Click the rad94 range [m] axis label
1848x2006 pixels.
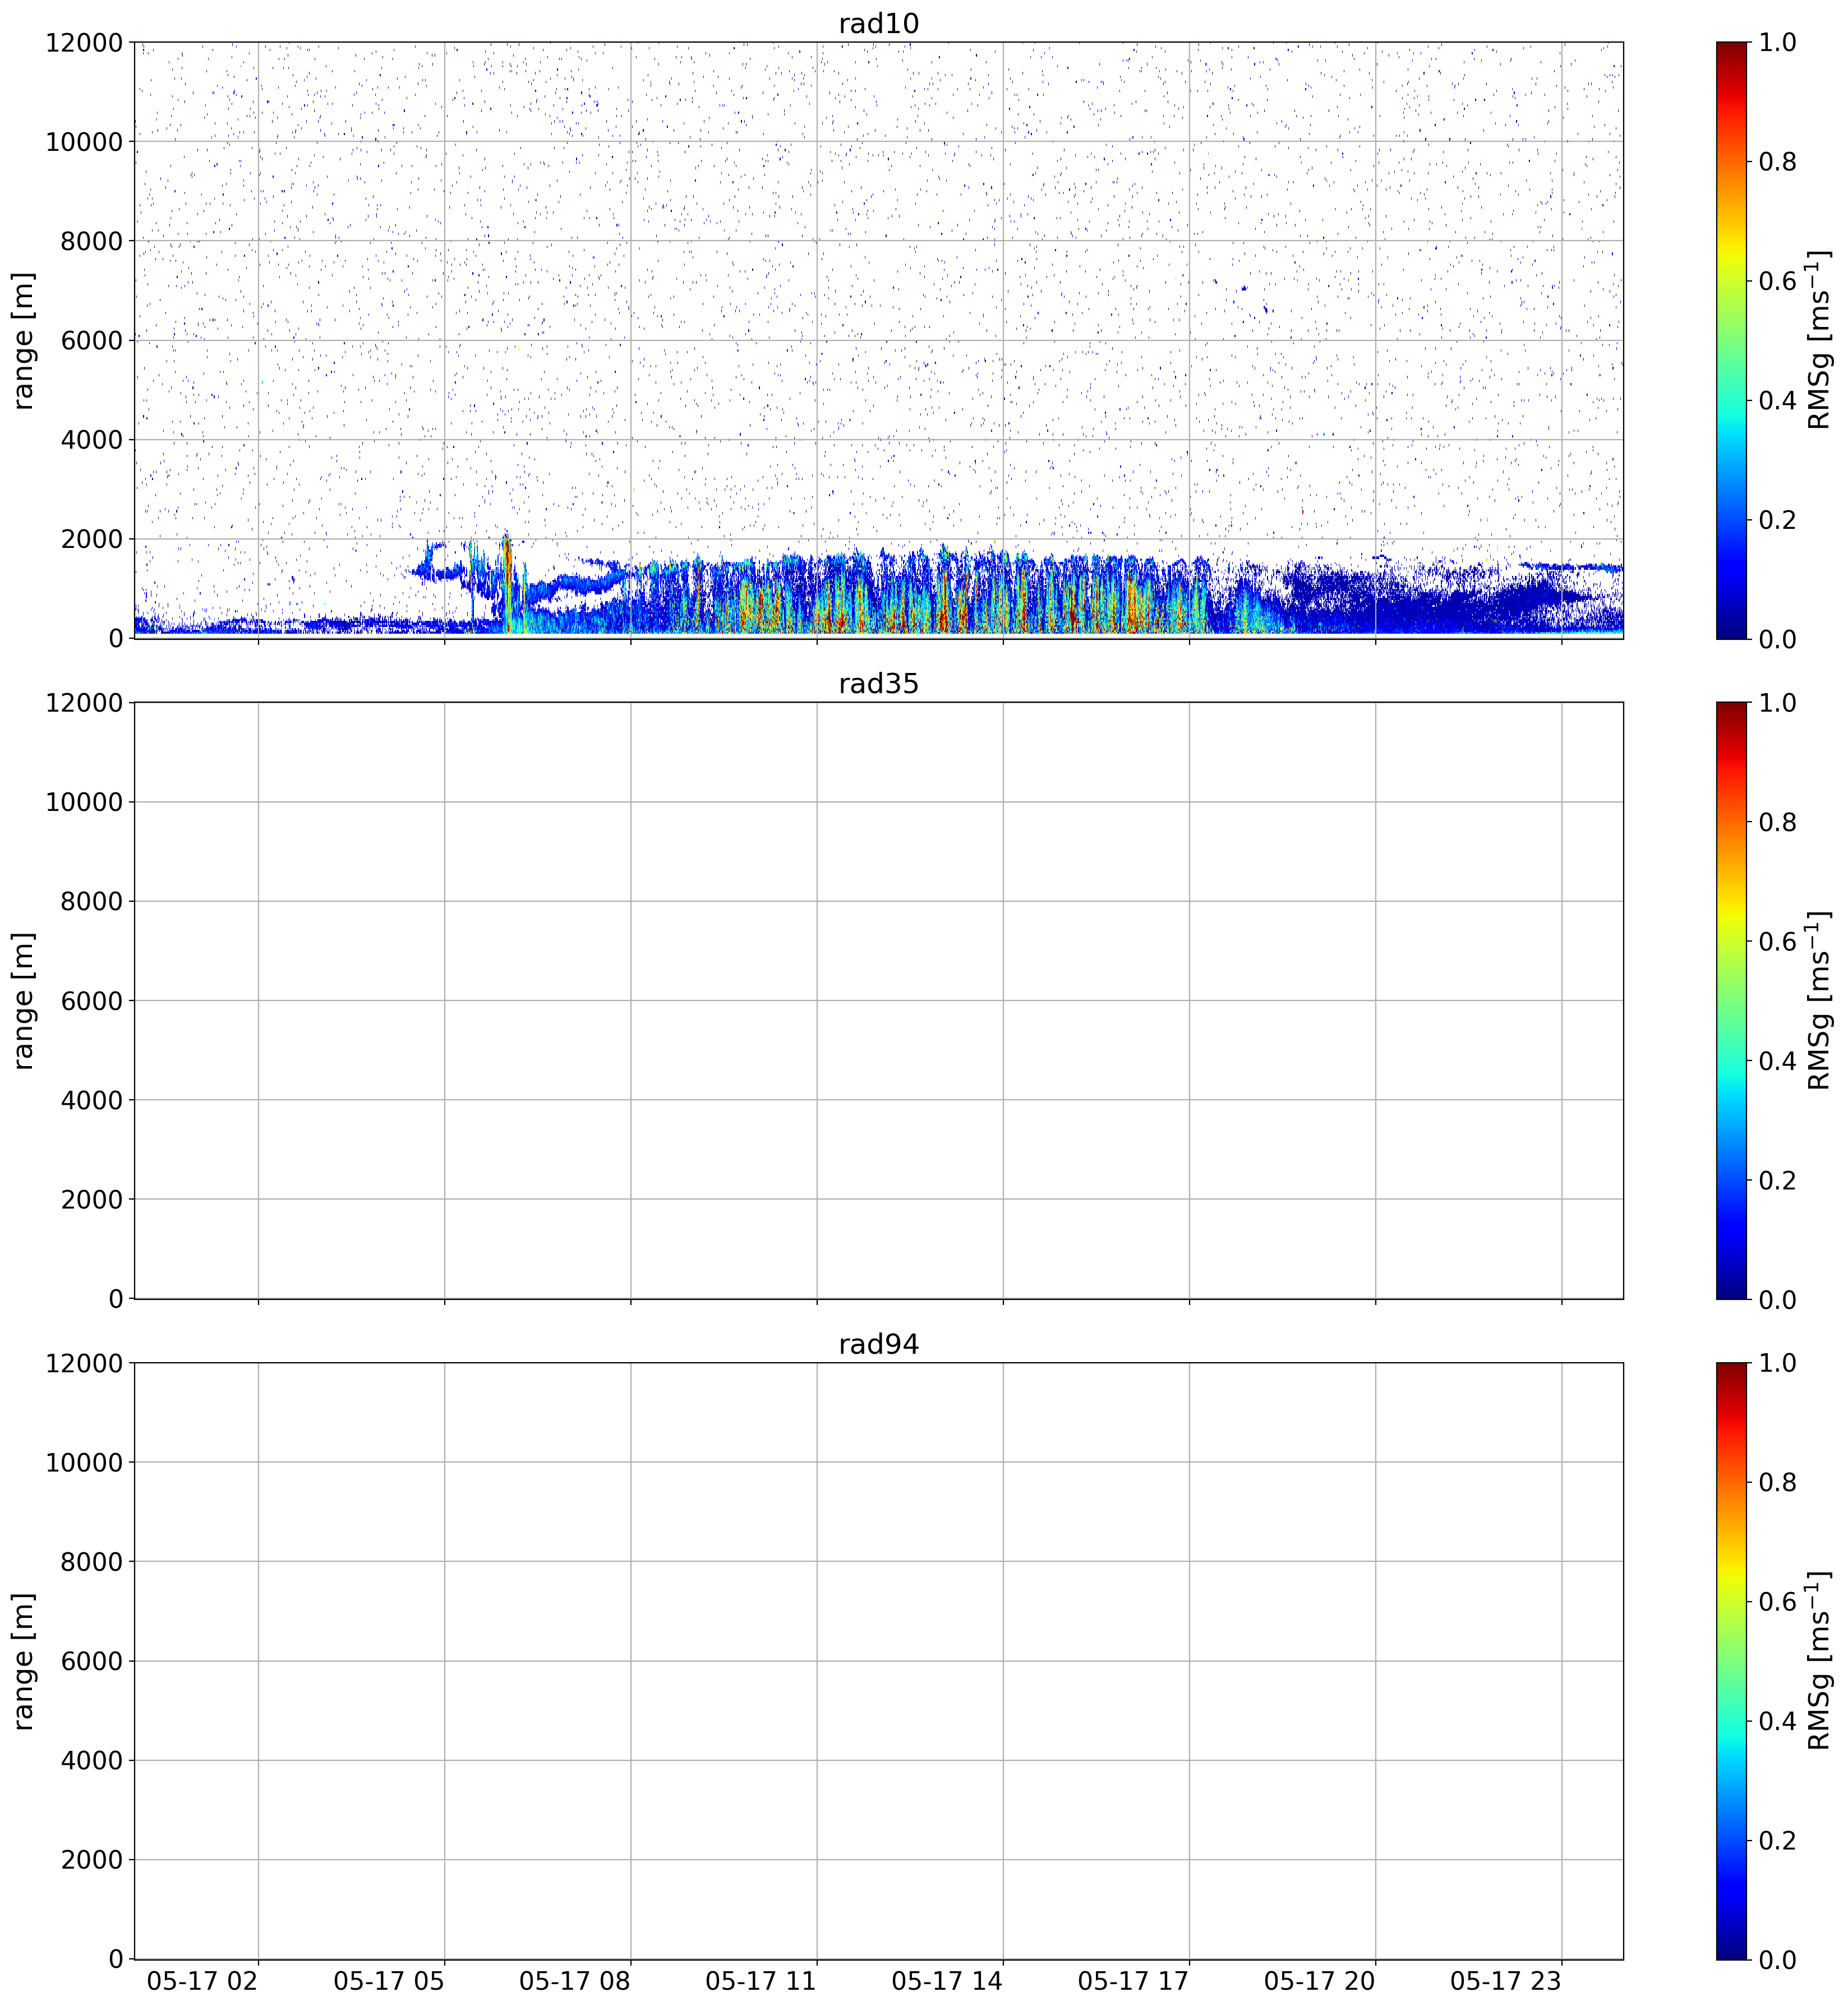(23, 1661)
